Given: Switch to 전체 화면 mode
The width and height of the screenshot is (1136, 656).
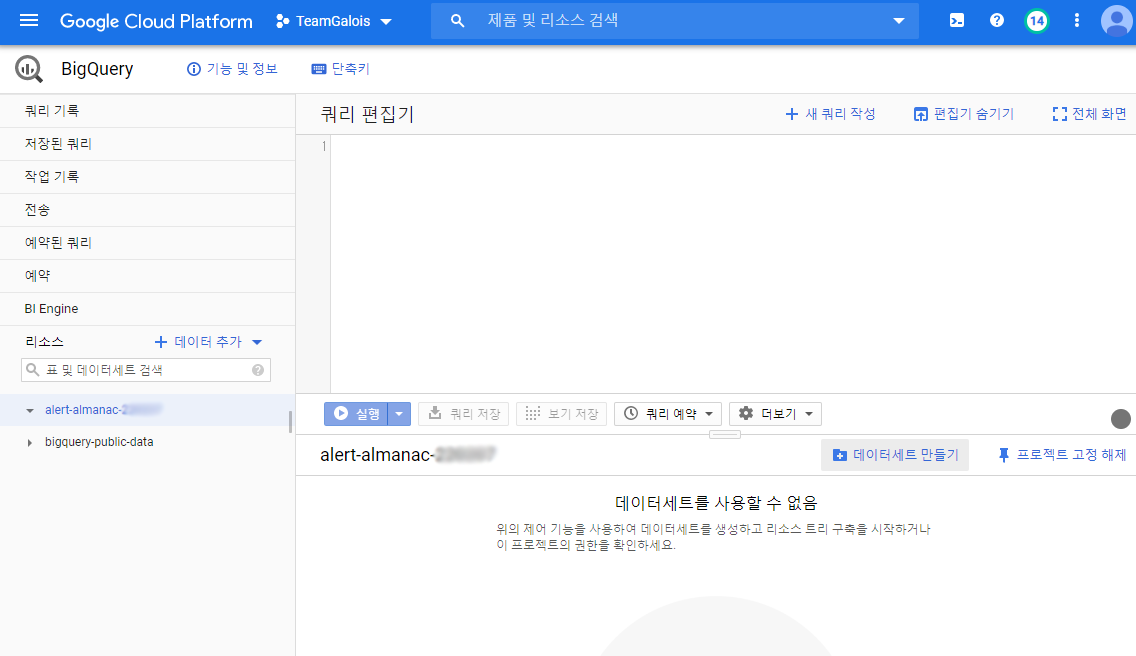Looking at the screenshot, I should coord(1089,114).
